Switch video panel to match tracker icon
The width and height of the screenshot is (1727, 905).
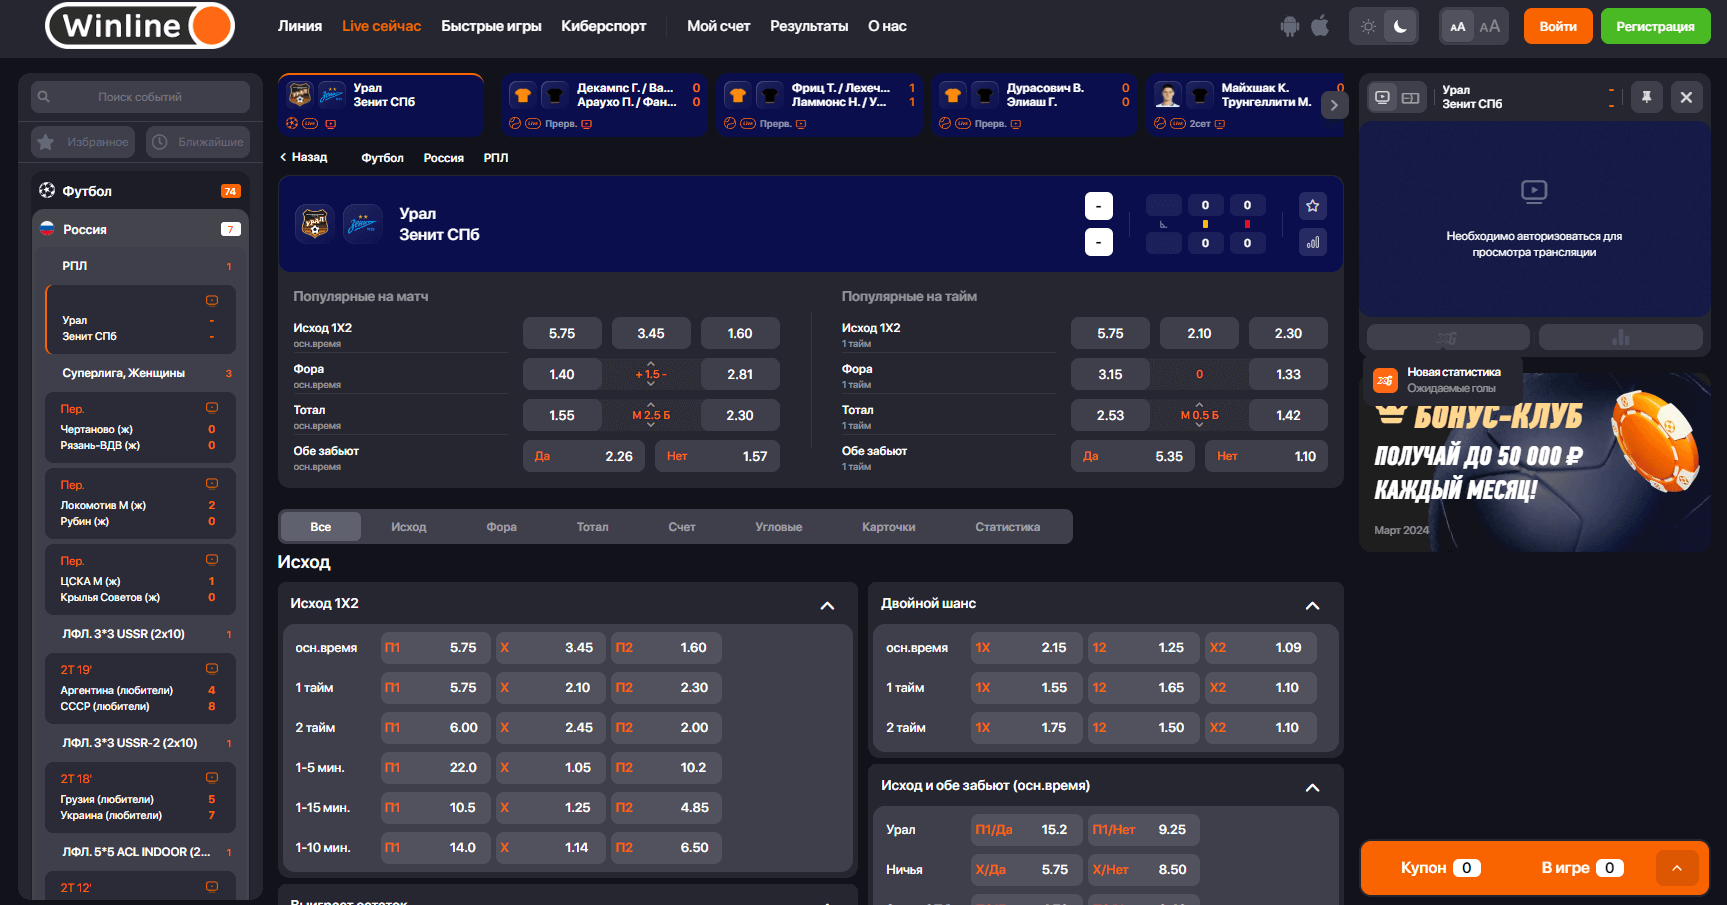click(1411, 97)
